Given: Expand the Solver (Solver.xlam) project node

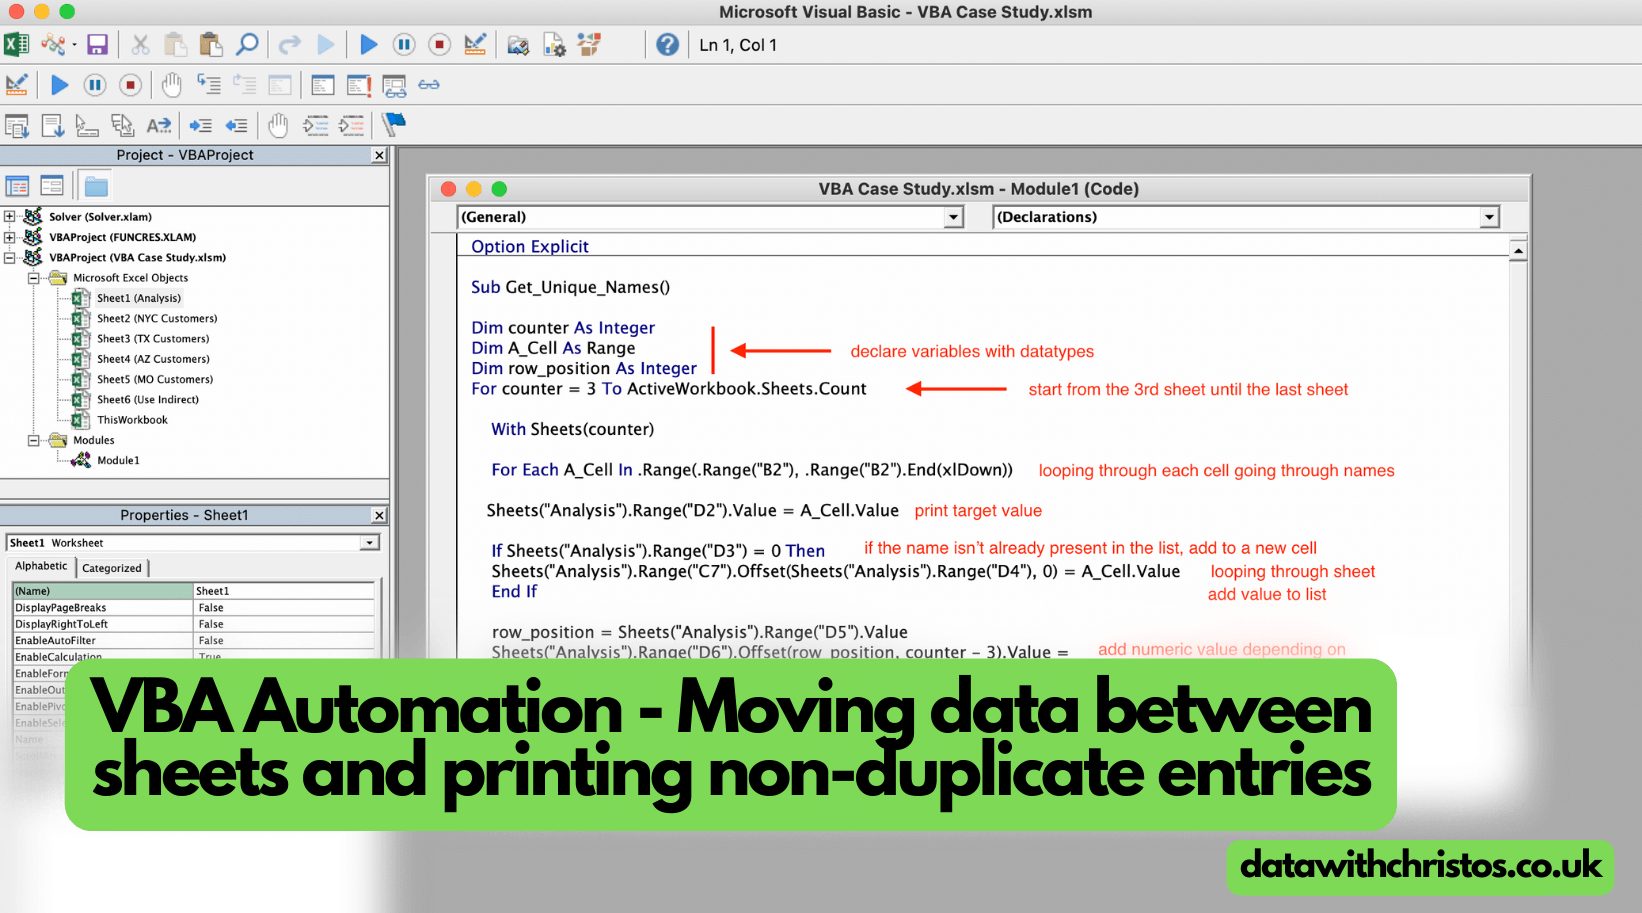Looking at the screenshot, I should pos(8,216).
